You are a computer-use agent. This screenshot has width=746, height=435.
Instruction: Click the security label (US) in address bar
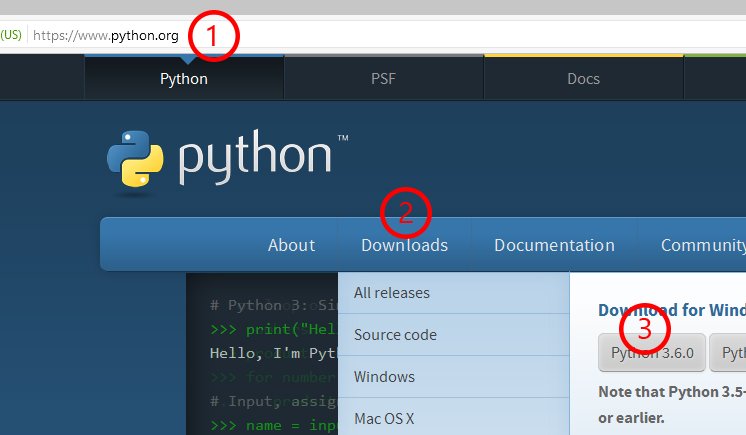(11, 35)
